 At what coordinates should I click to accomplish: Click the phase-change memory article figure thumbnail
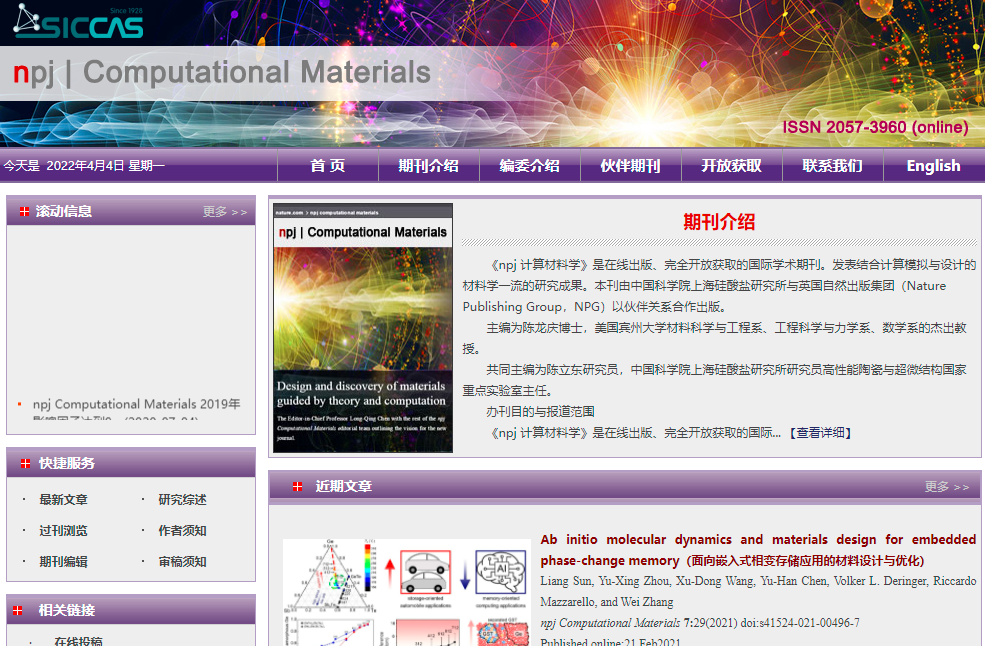pyautogui.click(x=405, y=592)
